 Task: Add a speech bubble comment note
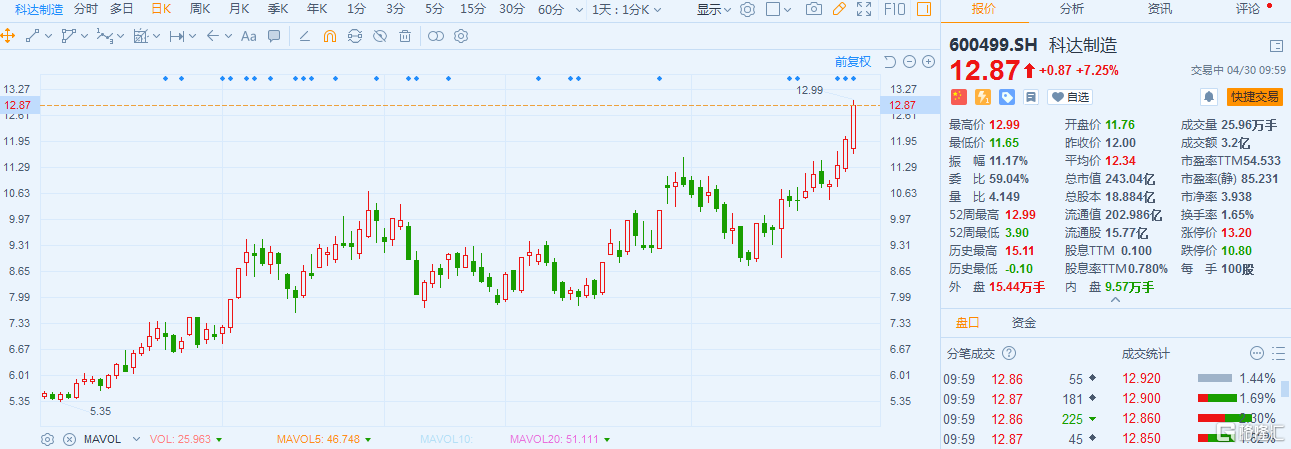(x=276, y=36)
